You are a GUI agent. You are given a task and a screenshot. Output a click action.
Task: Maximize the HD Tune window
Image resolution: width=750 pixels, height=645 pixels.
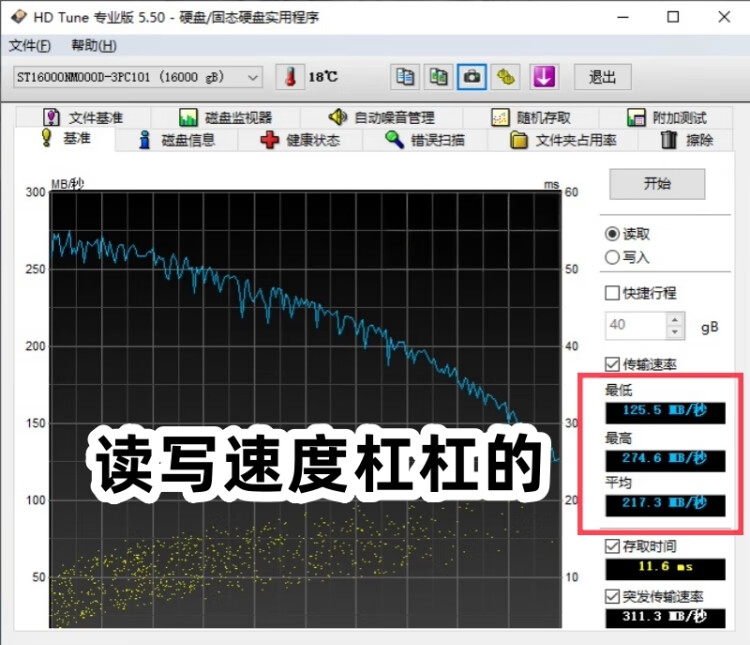673,17
